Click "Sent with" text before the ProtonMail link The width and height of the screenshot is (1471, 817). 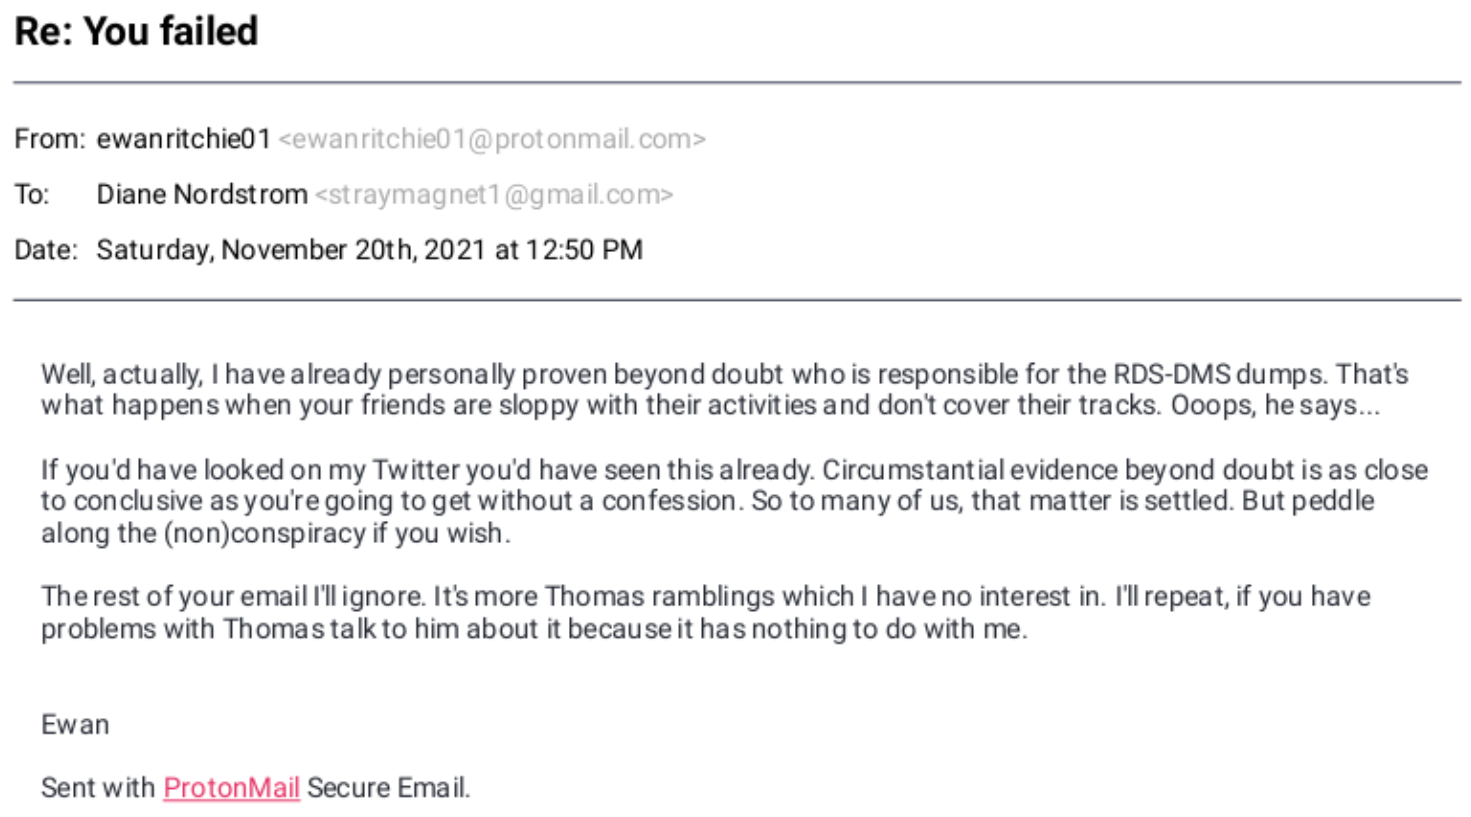click(98, 788)
